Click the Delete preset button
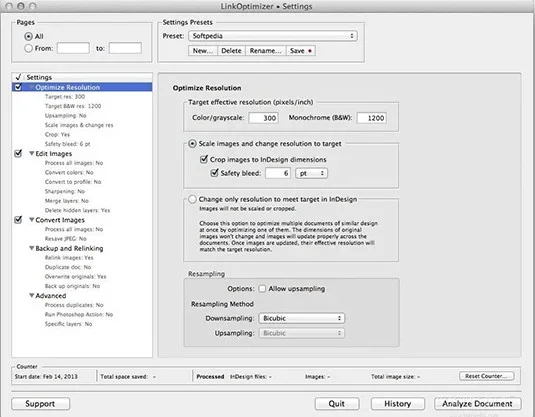Viewport: 535px width, 417px height. click(x=231, y=51)
